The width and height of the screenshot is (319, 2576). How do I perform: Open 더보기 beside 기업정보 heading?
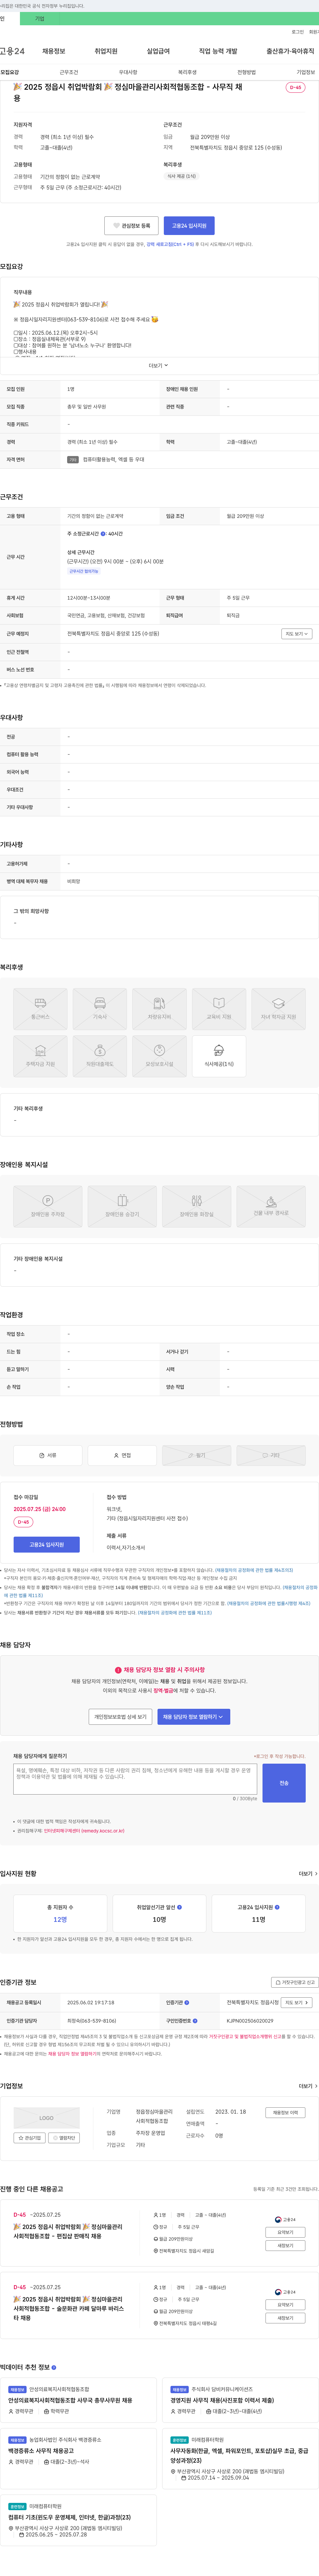[x=308, y=2086]
